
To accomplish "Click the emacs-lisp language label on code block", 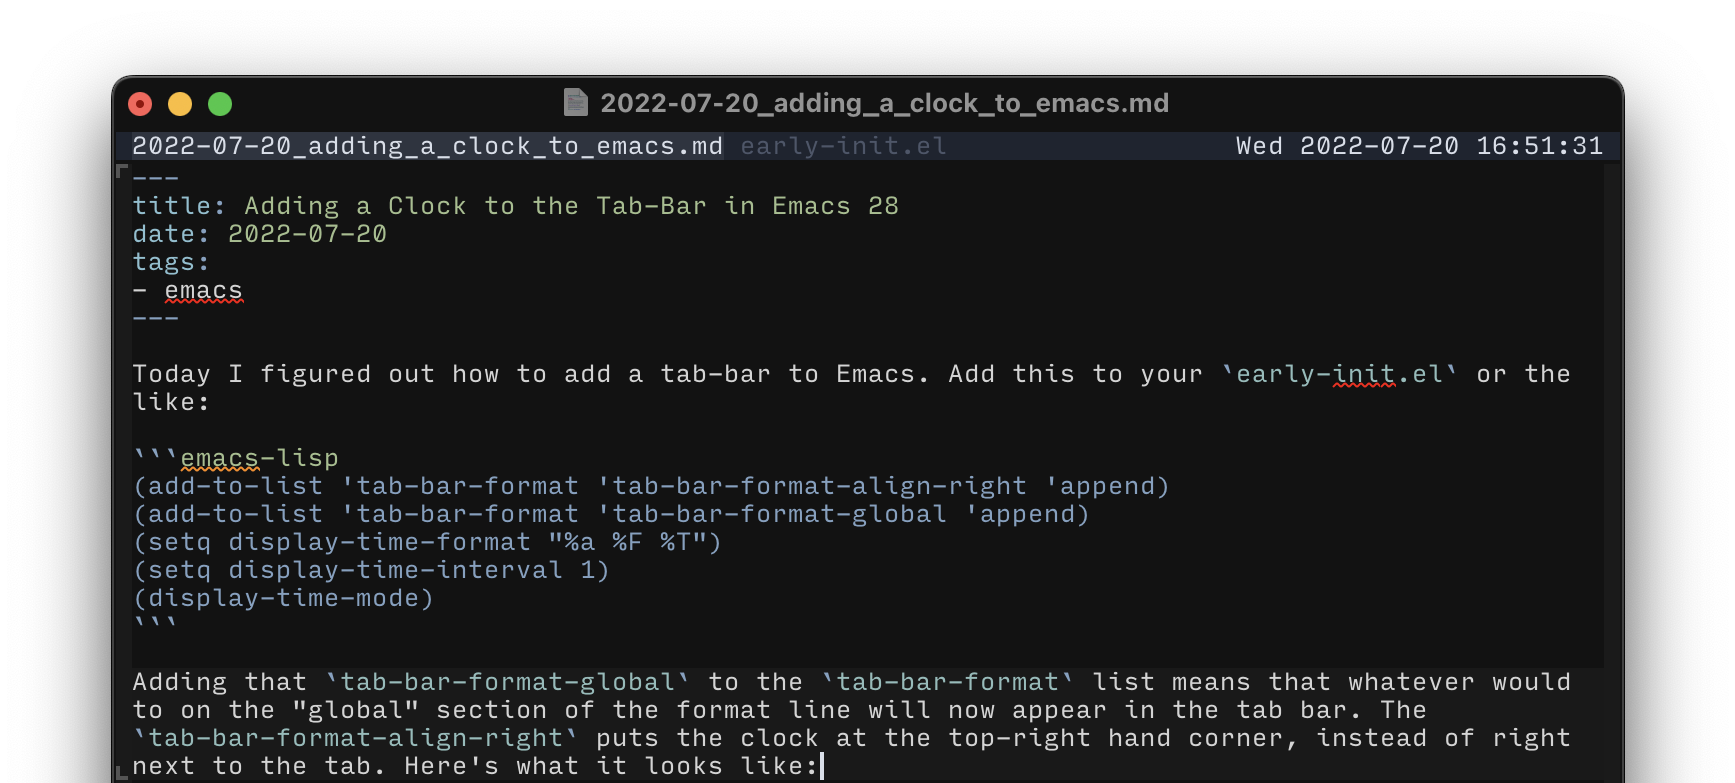I will (x=258, y=457).
